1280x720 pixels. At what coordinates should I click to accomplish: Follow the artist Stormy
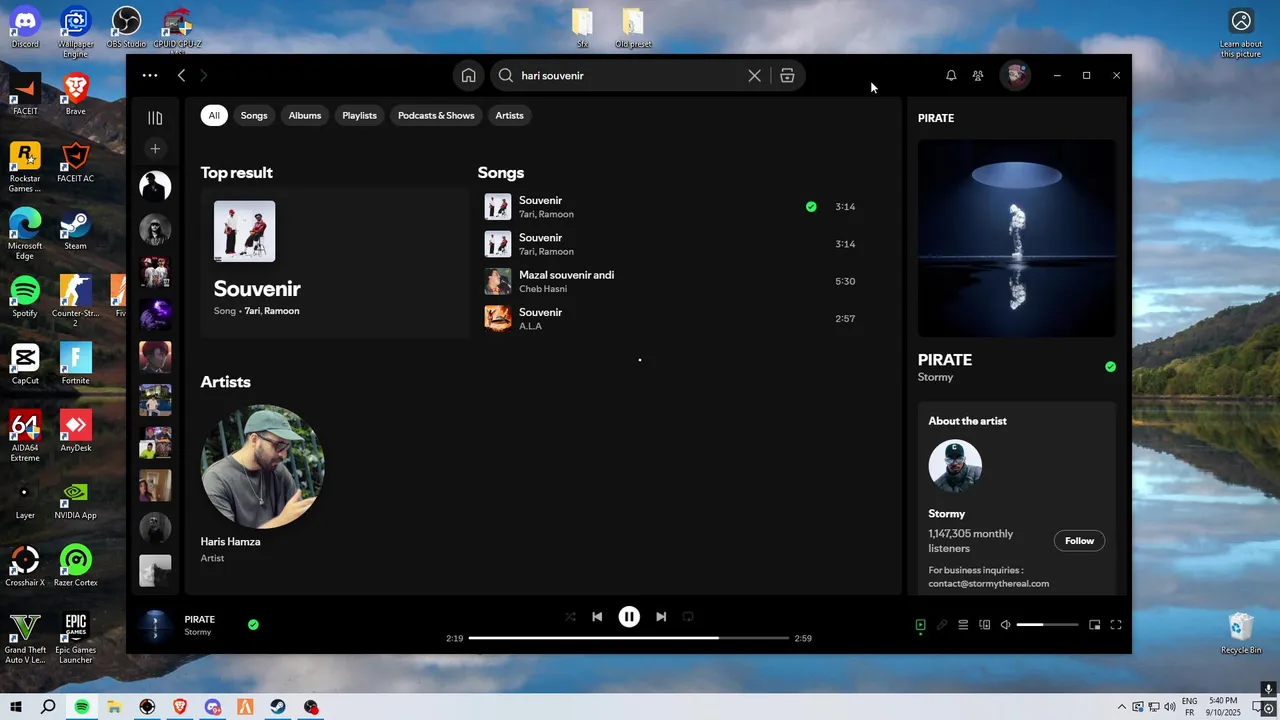pos(1079,541)
